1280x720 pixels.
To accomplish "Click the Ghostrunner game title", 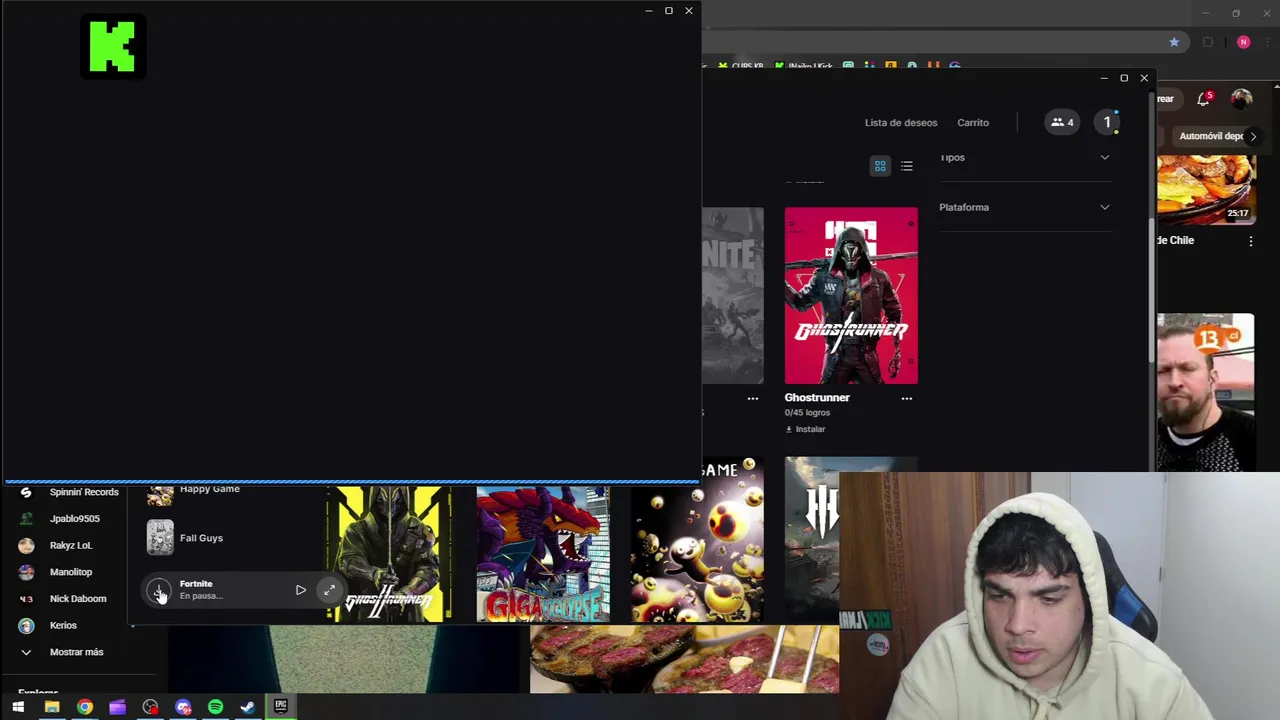I will point(817,397).
